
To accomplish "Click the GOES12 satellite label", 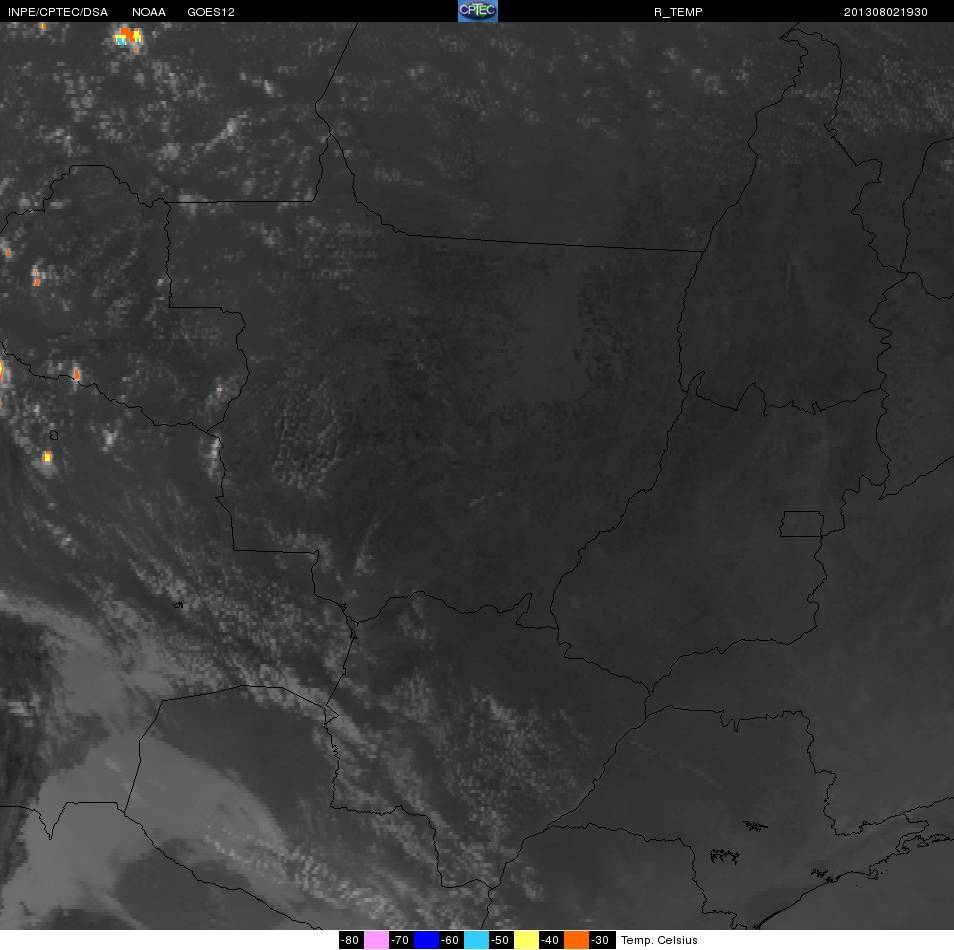I will (211, 12).
